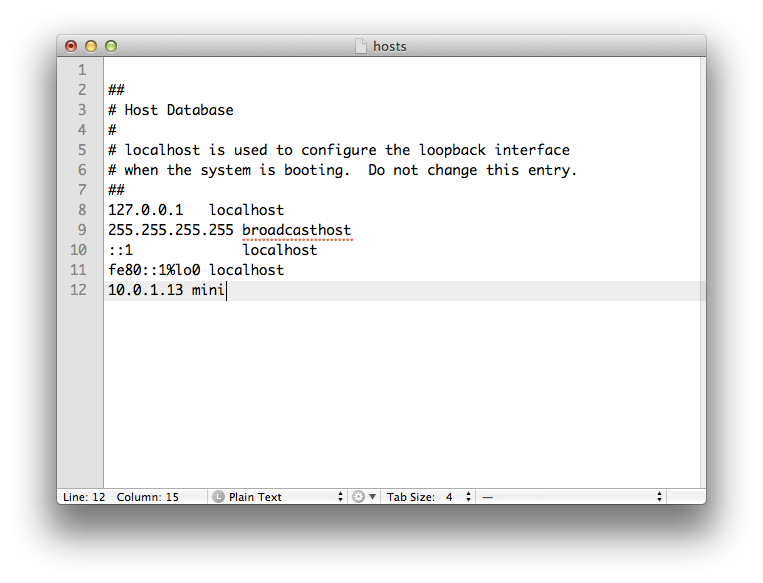Viewport: 763px width, 583px height.
Task: Click 'localhost' on the ::1 line
Action: point(280,250)
